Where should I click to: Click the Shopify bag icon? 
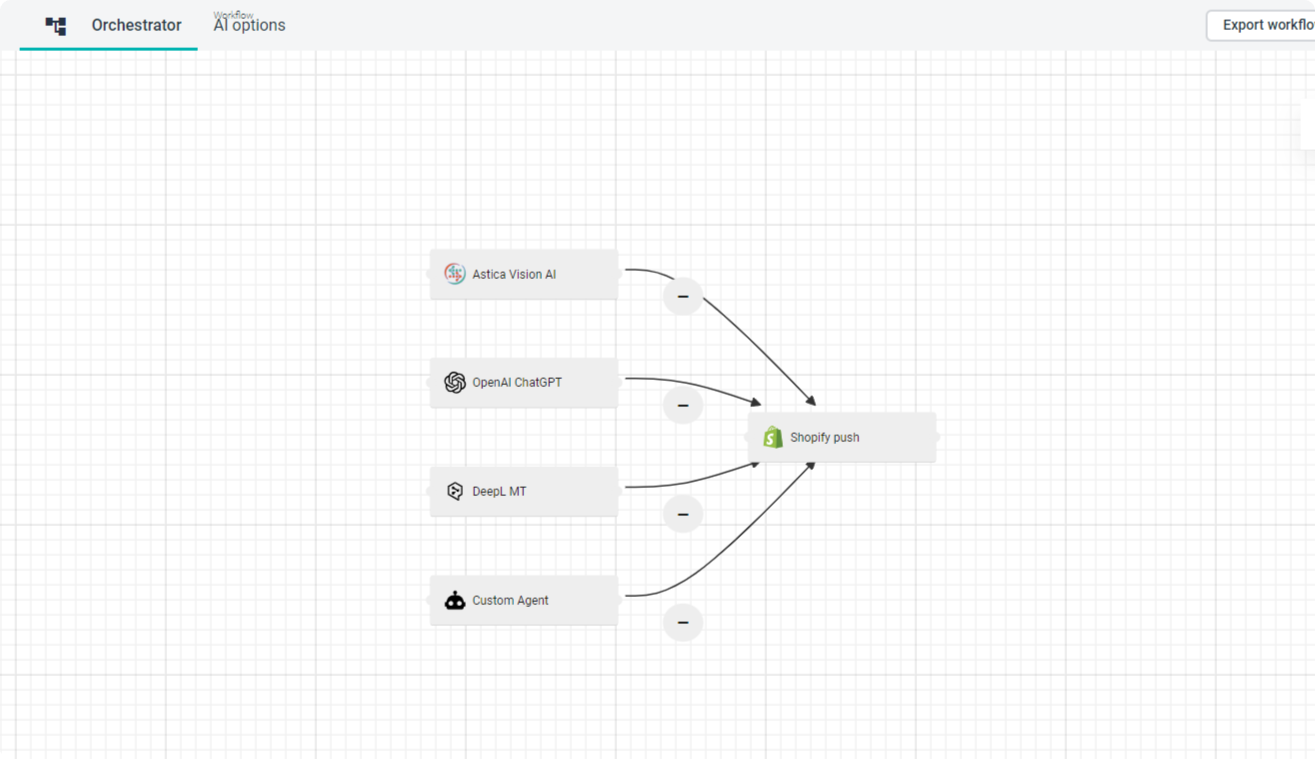pyautogui.click(x=773, y=437)
